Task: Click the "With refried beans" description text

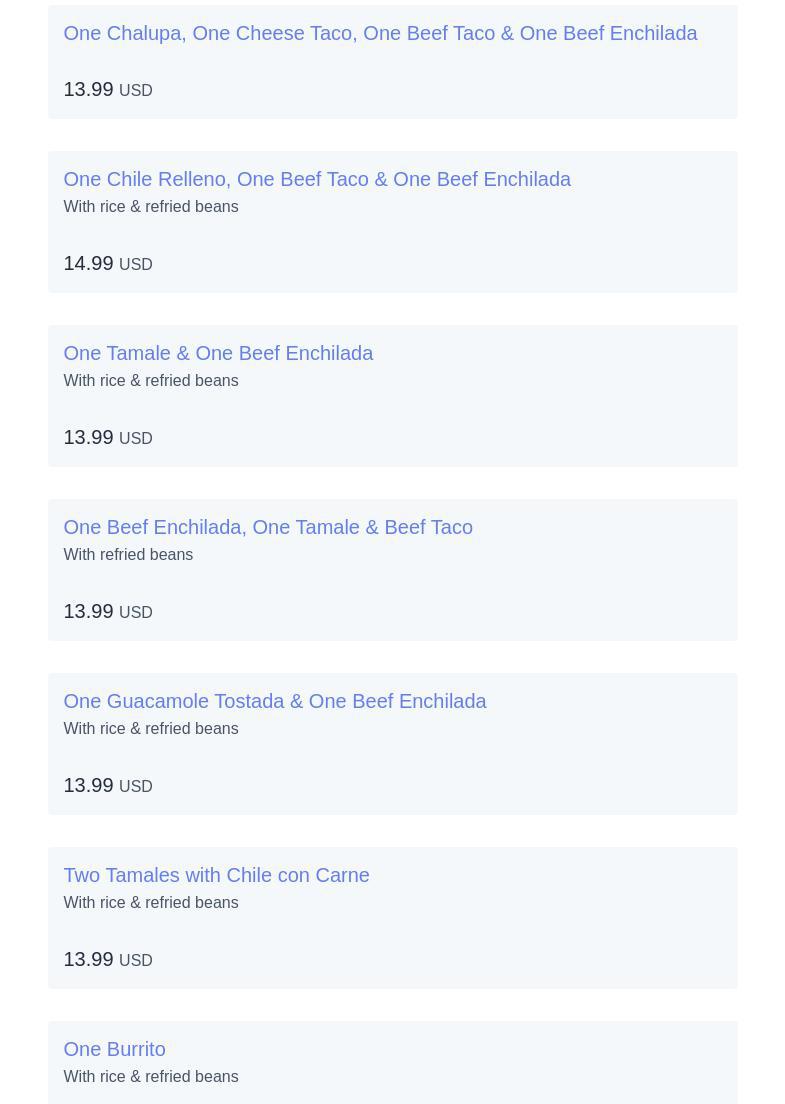Action: tap(128, 554)
